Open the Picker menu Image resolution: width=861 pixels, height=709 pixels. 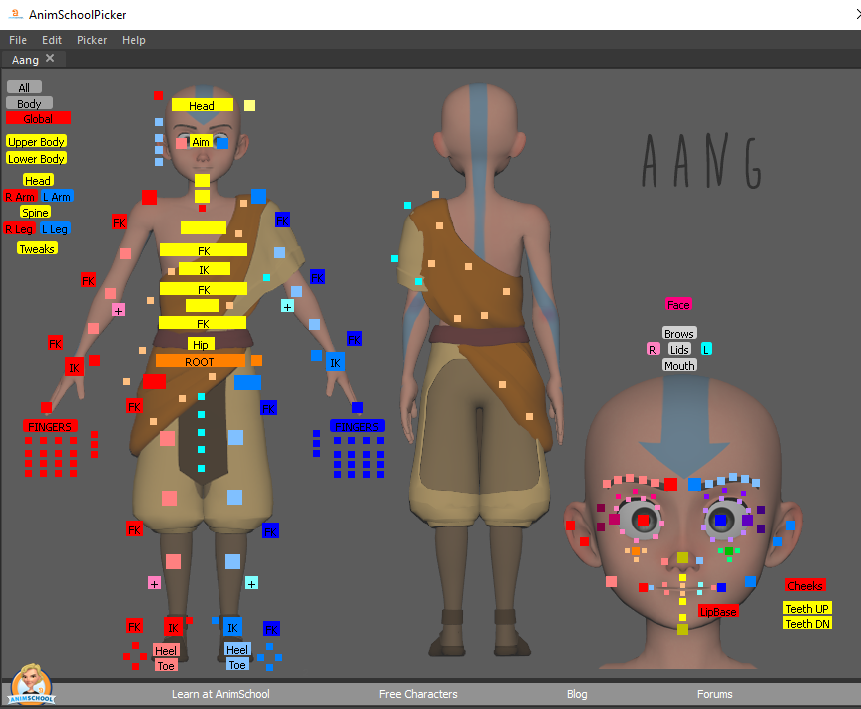point(92,40)
